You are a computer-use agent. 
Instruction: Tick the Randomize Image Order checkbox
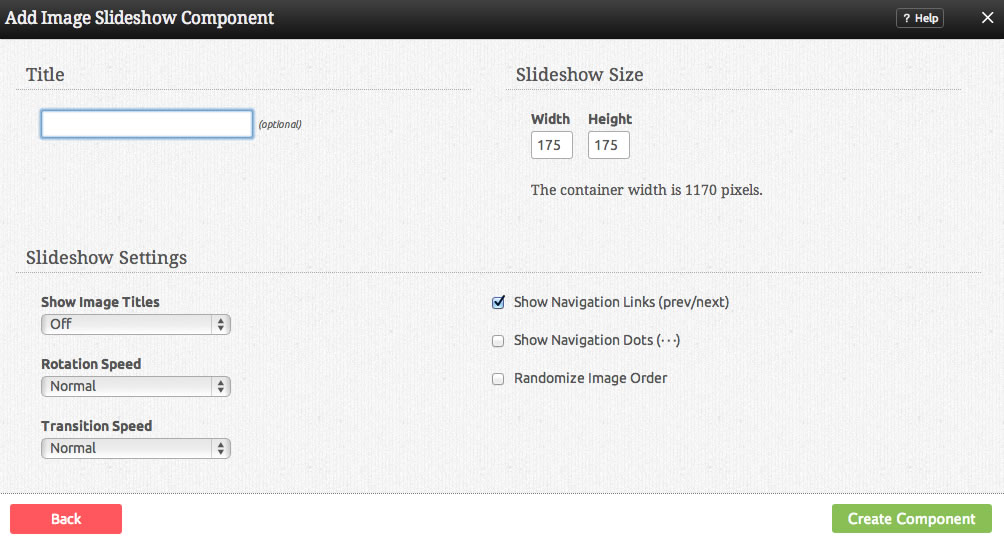click(498, 379)
